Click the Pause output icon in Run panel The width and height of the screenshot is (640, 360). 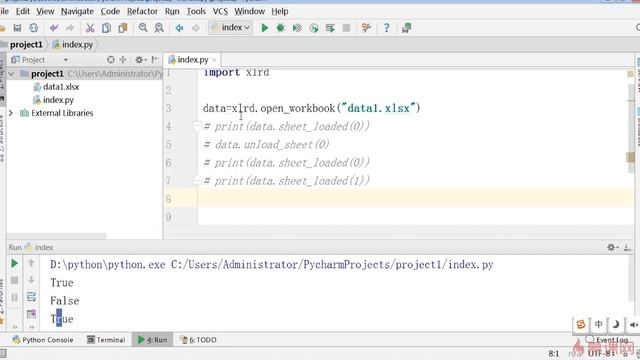pyautogui.click(x=14, y=298)
